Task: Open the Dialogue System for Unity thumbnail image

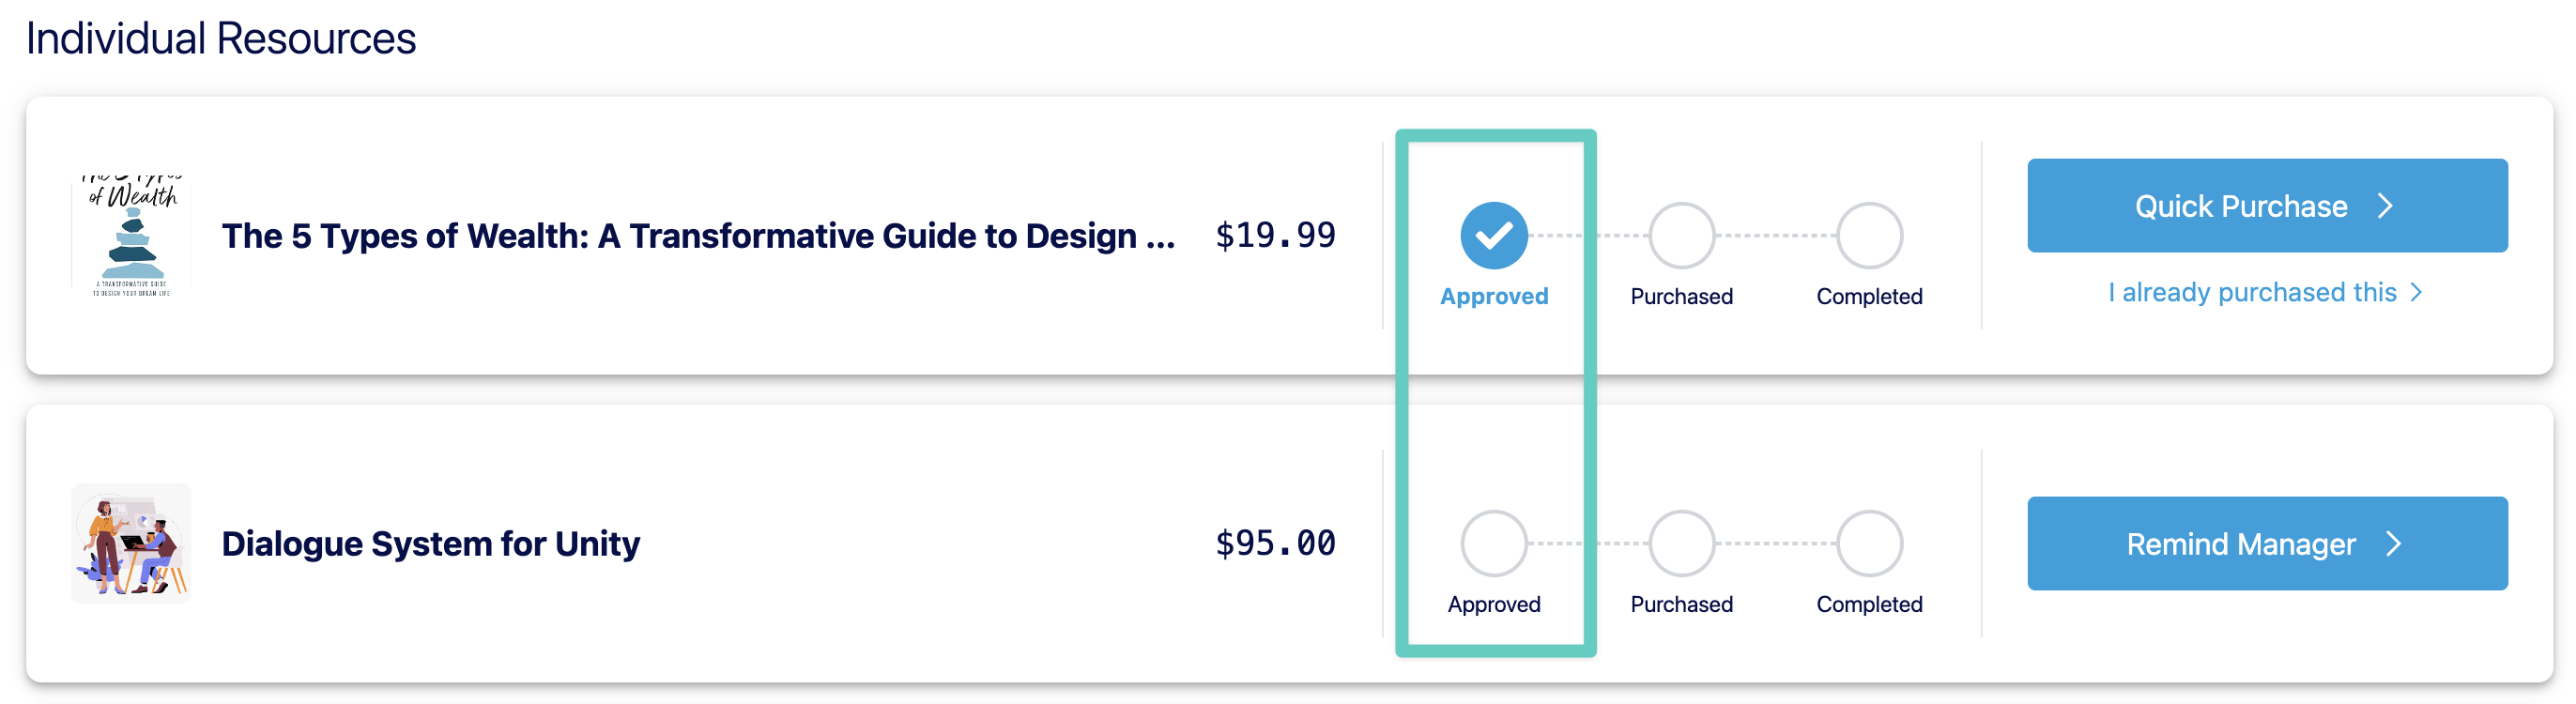Action: (131, 544)
